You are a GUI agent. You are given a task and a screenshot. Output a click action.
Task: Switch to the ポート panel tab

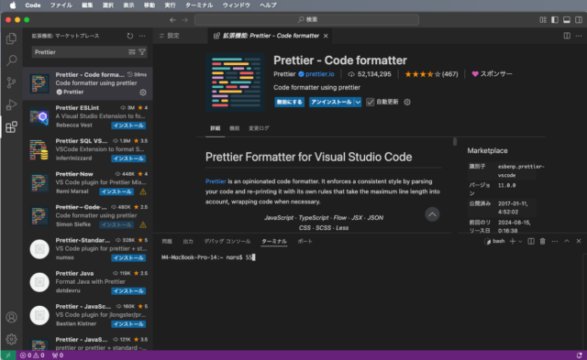click(x=305, y=241)
